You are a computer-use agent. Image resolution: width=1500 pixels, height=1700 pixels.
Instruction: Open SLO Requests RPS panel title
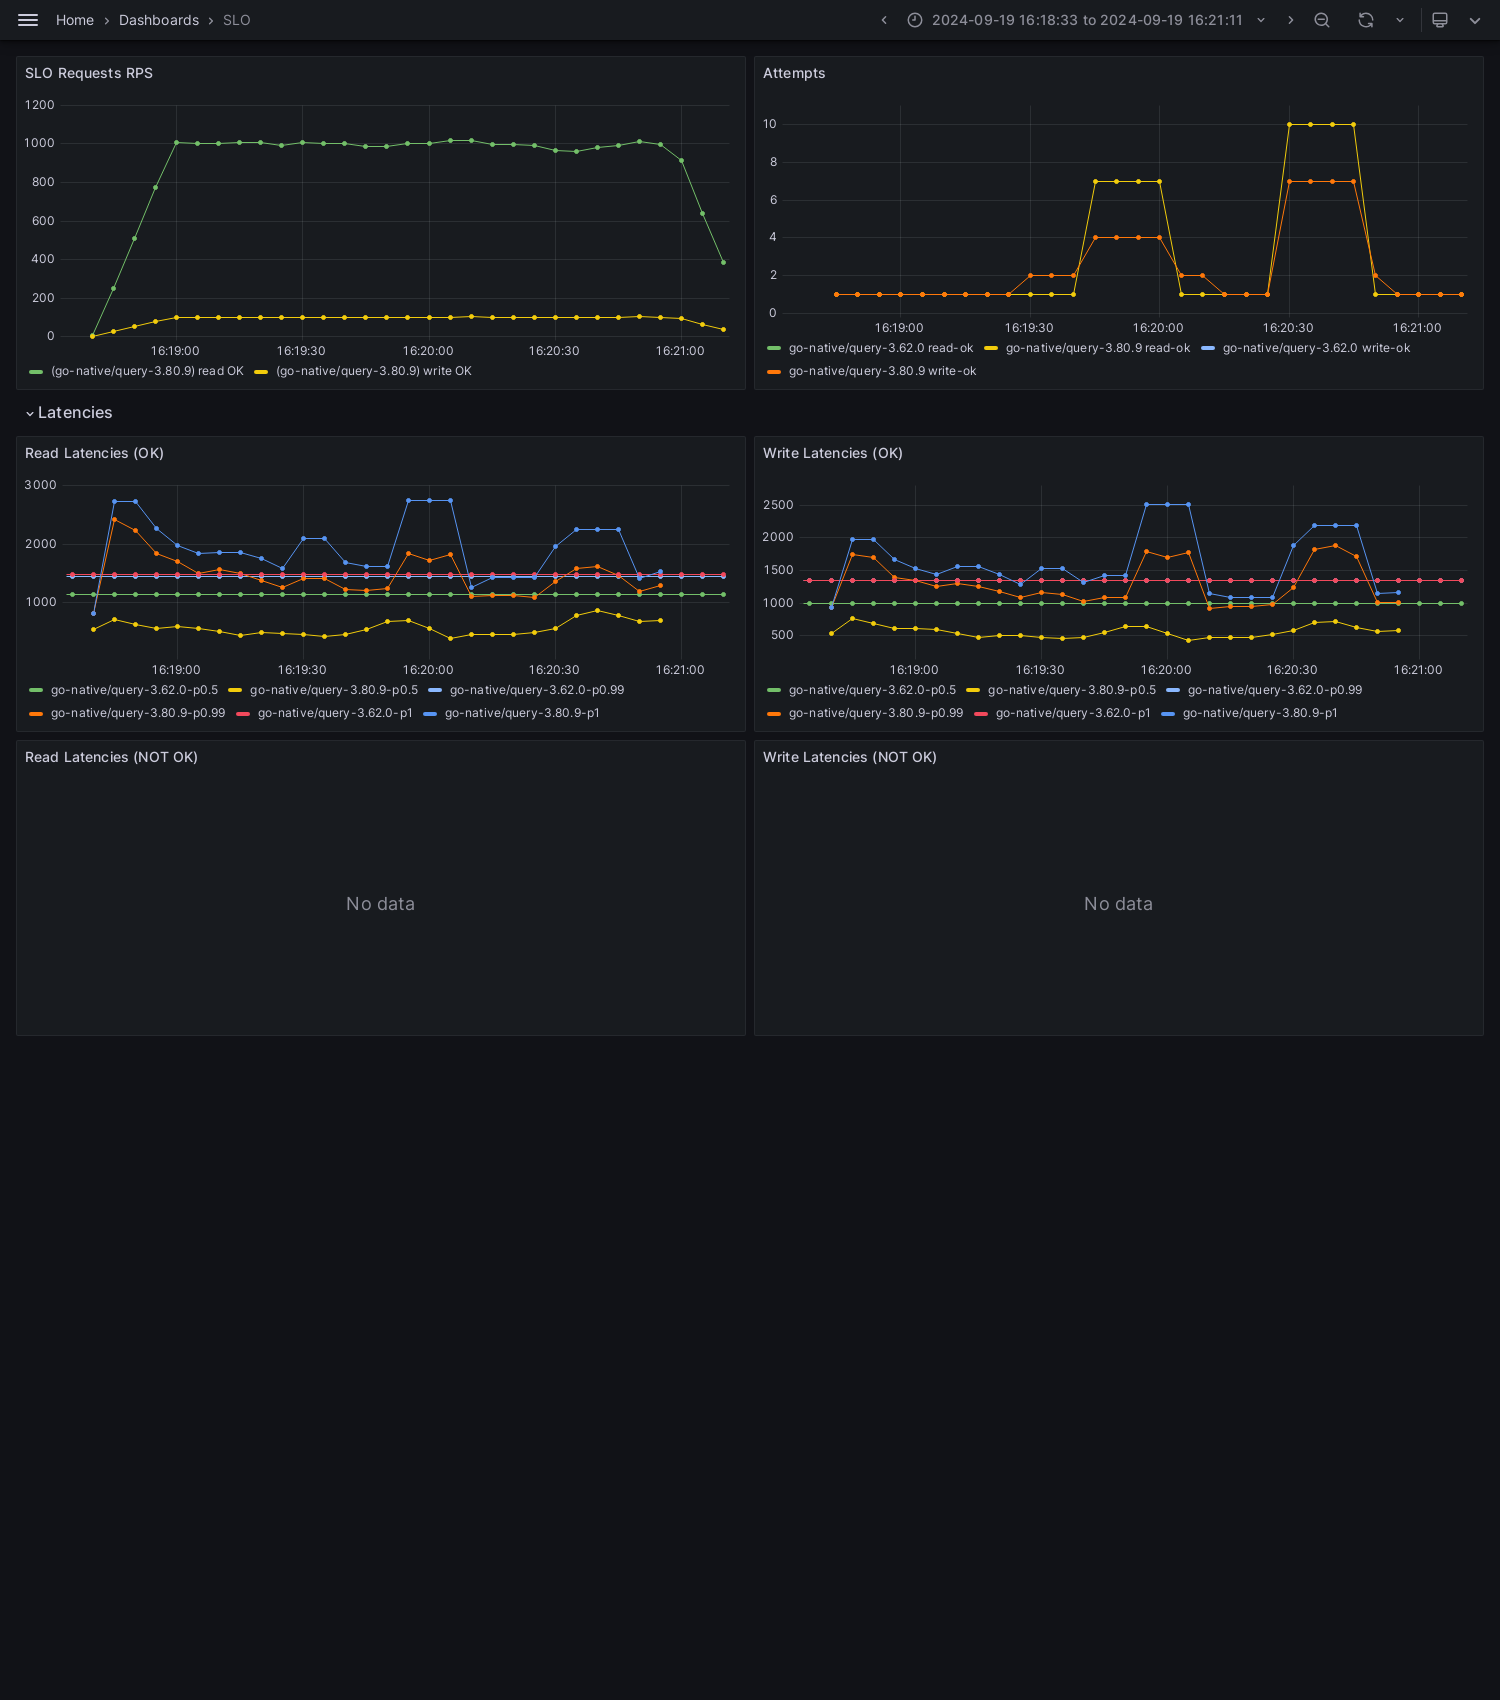(89, 73)
